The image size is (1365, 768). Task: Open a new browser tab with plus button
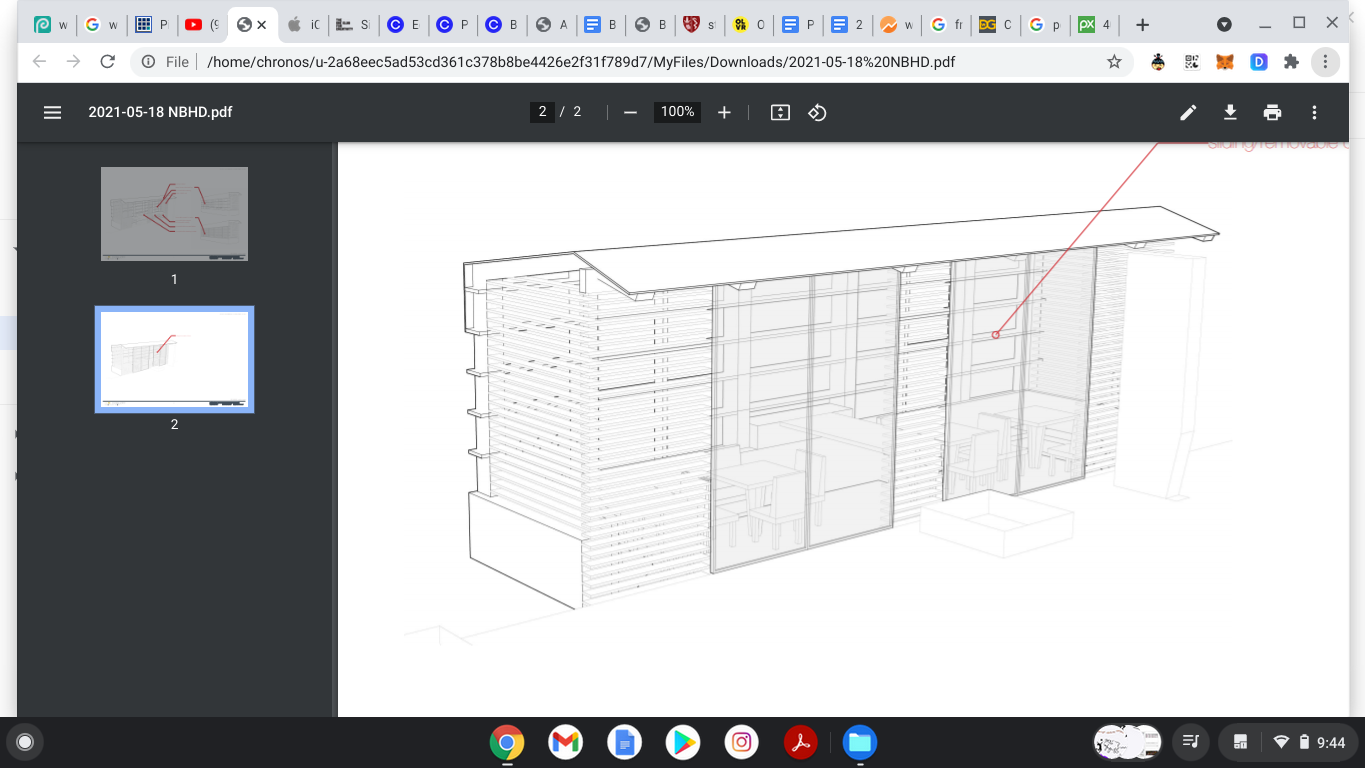point(1141,24)
